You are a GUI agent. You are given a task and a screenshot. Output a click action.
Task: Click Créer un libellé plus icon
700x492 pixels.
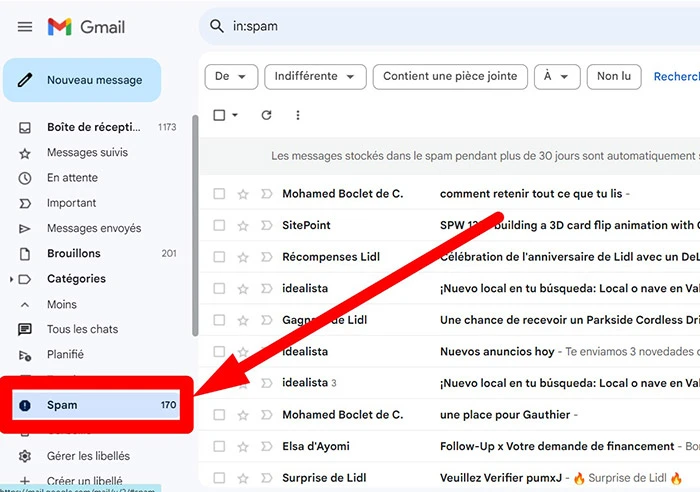click(x=25, y=481)
